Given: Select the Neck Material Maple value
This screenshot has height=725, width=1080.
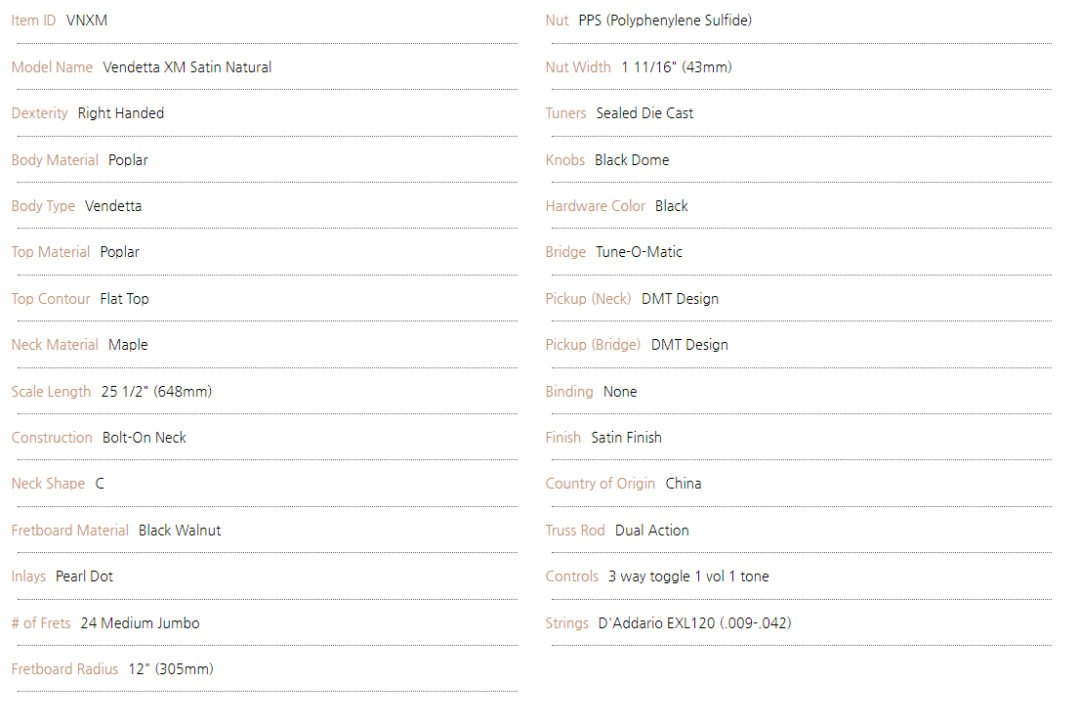Looking at the screenshot, I should click(128, 345).
